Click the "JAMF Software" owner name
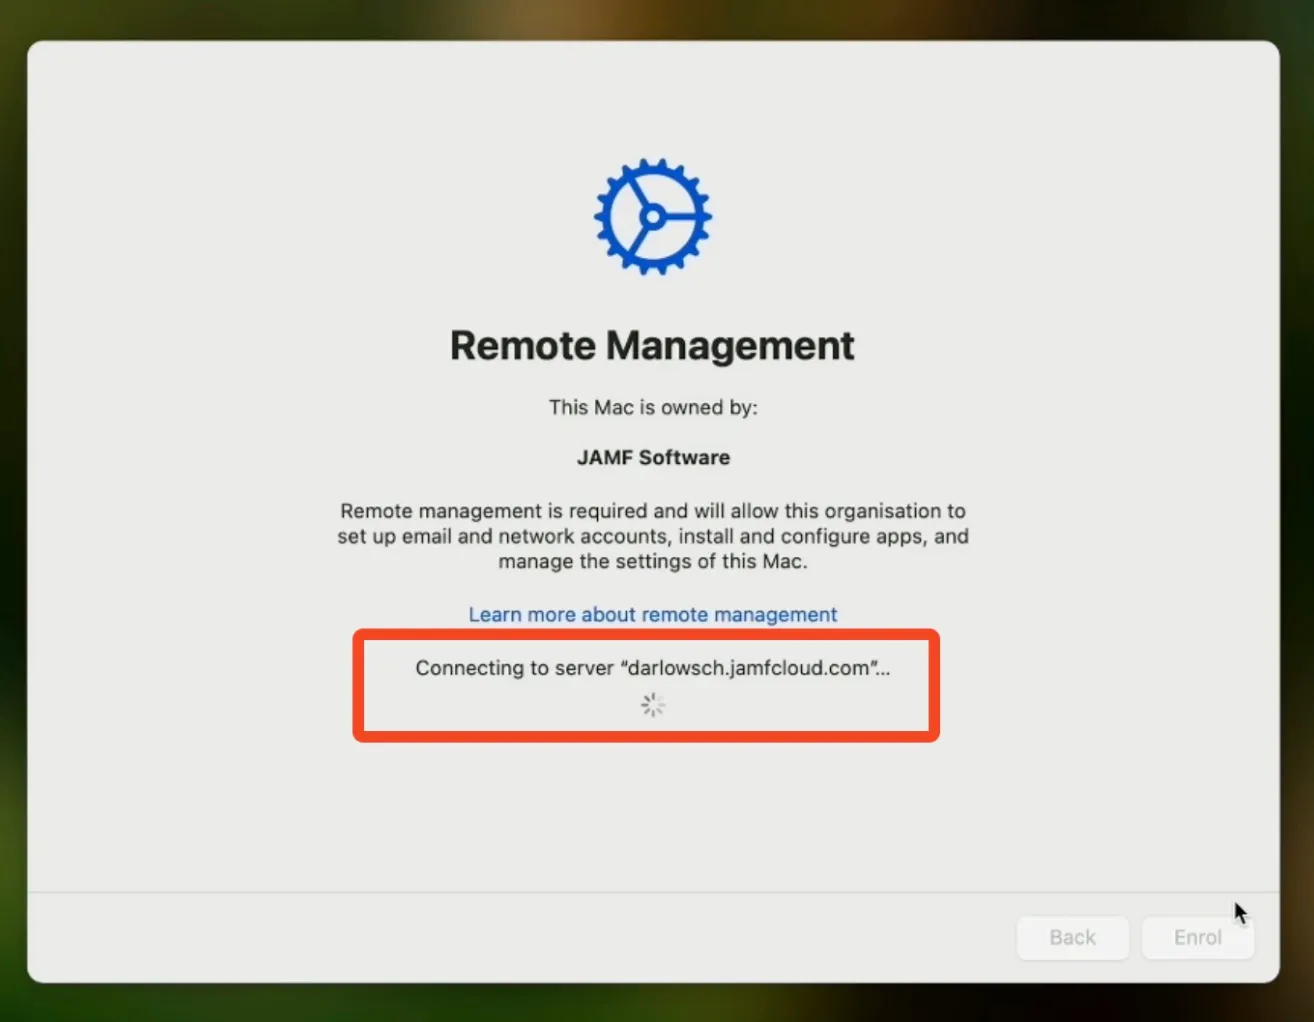The width and height of the screenshot is (1314, 1022). pos(652,457)
